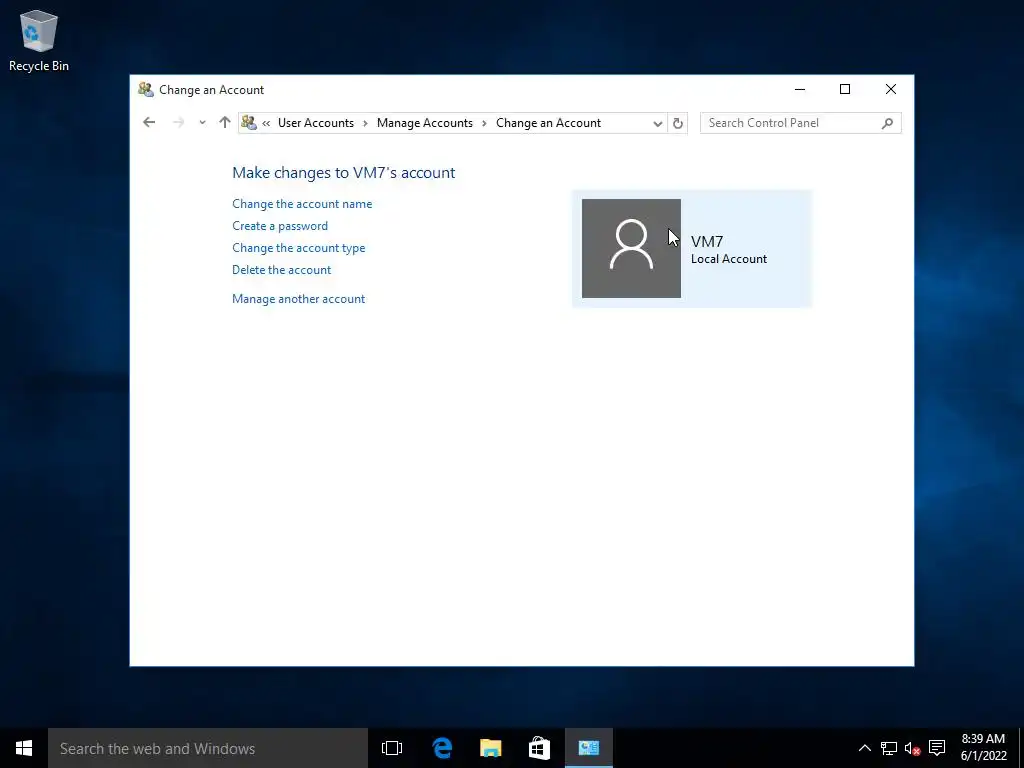Expand the recent locations dropdown arrow
Screen dimensions: 1024x768
pos(202,122)
